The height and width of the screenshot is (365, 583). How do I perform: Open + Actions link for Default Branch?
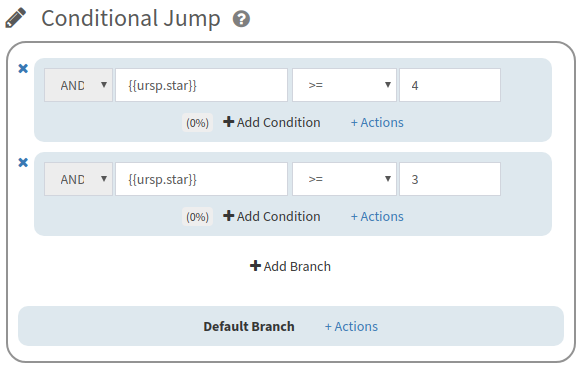(x=351, y=327)
